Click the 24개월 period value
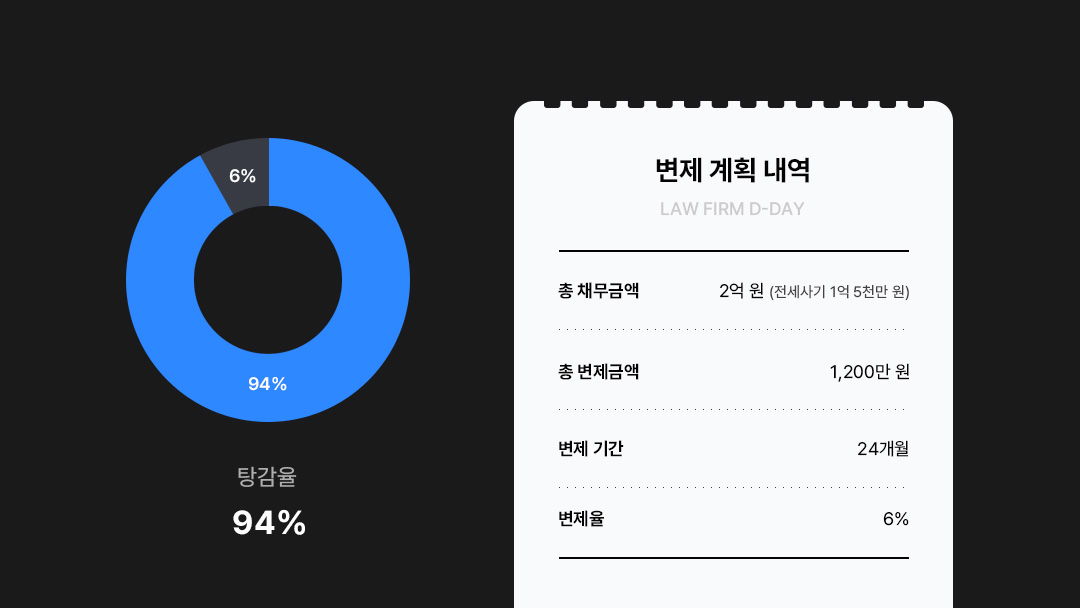This screenshot has height=608, width=1080. click(x=883, y=449)
